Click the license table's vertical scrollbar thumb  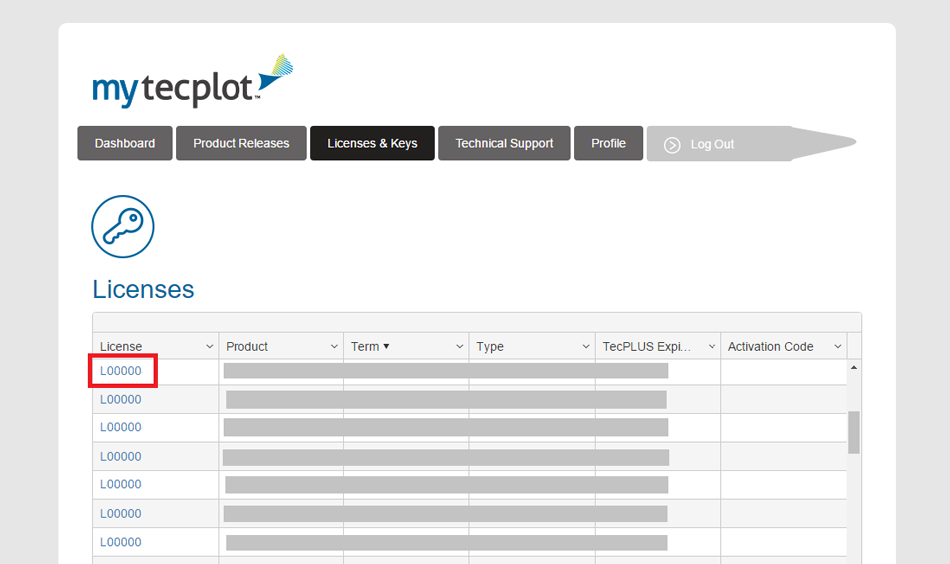[854, 432]
